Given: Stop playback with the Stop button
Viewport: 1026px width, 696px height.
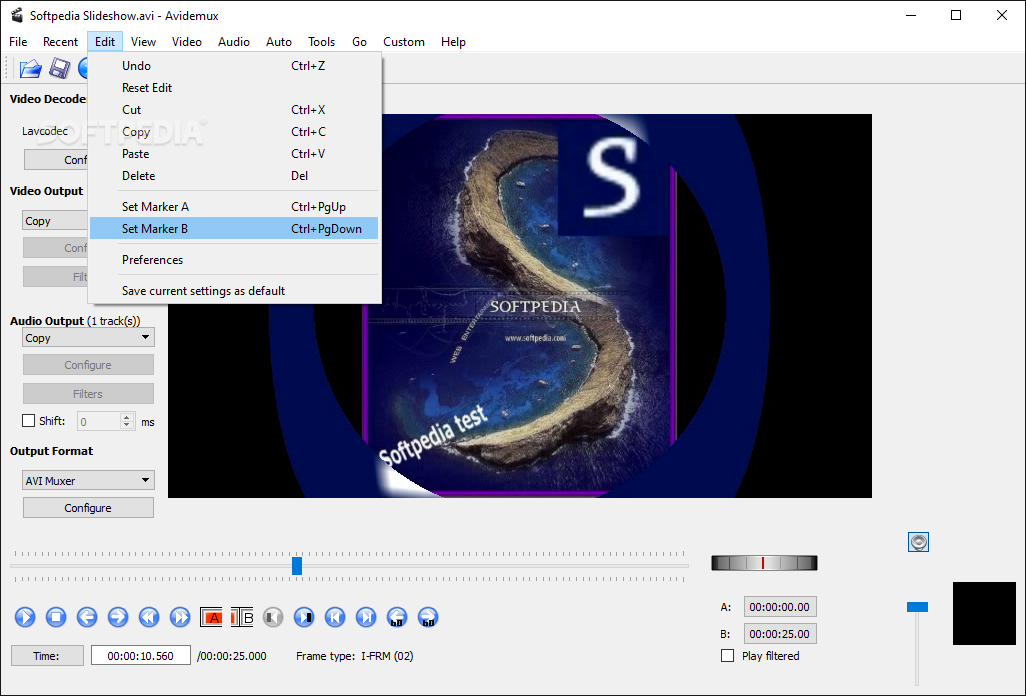Looking at the screenshot, I should (x=56, y=617).
